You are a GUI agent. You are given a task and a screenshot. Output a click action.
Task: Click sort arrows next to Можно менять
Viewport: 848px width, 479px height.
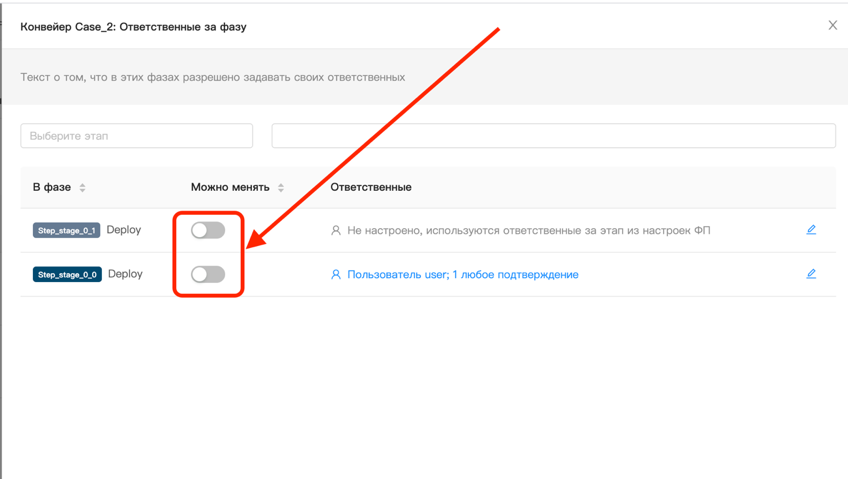click(281, 187)
